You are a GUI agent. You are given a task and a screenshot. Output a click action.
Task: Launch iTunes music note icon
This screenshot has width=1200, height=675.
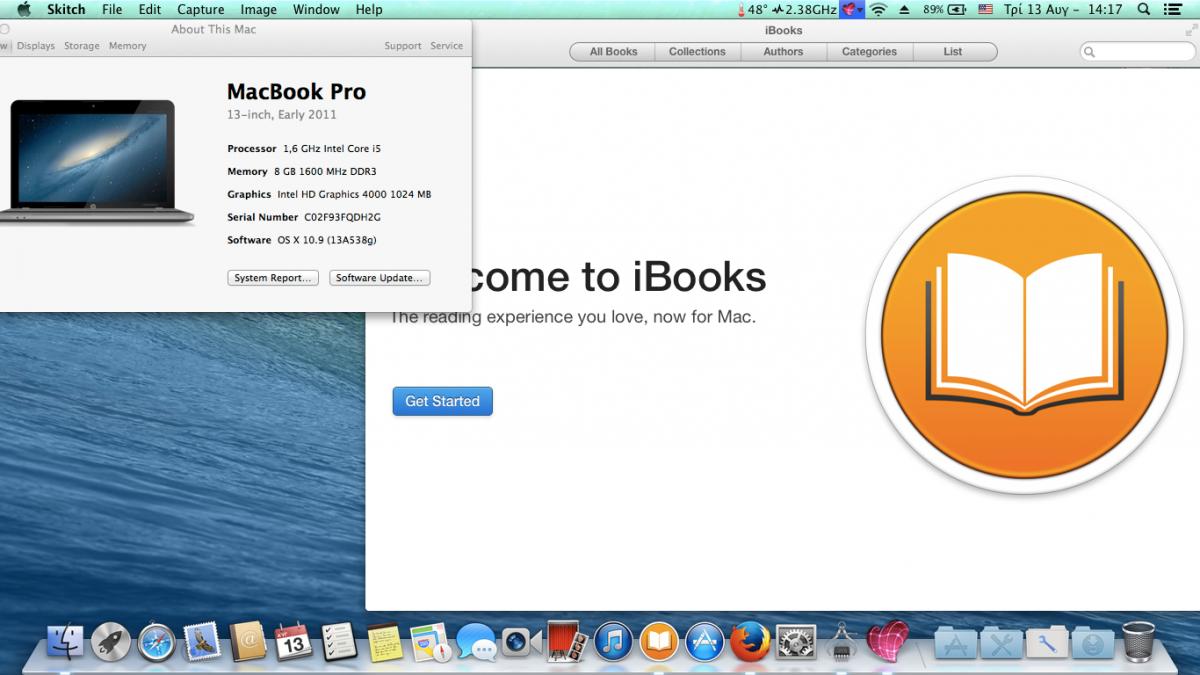click(613, 642)
